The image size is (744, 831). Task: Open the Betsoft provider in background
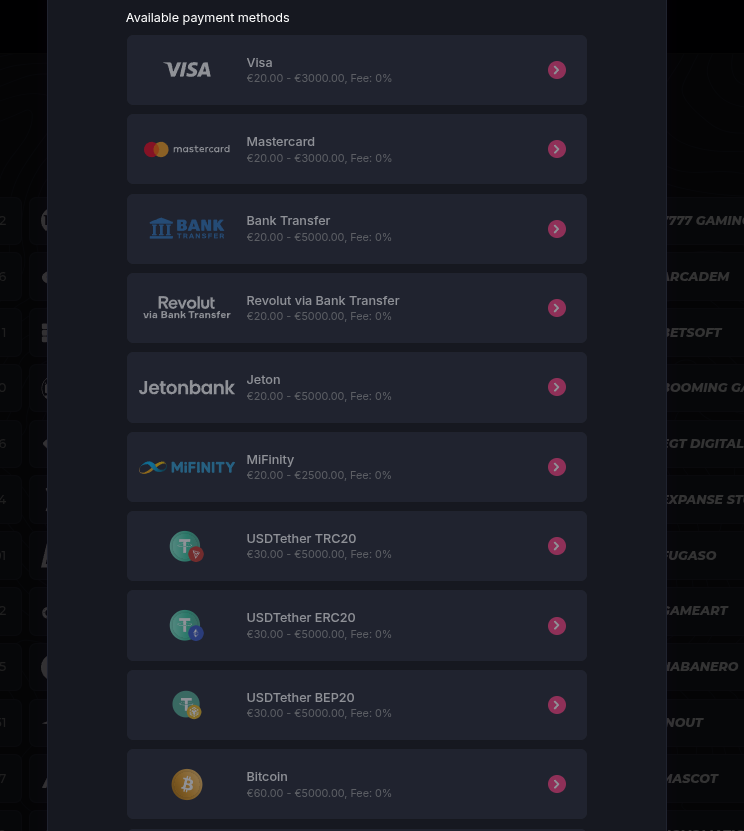[x=693, y=332]
